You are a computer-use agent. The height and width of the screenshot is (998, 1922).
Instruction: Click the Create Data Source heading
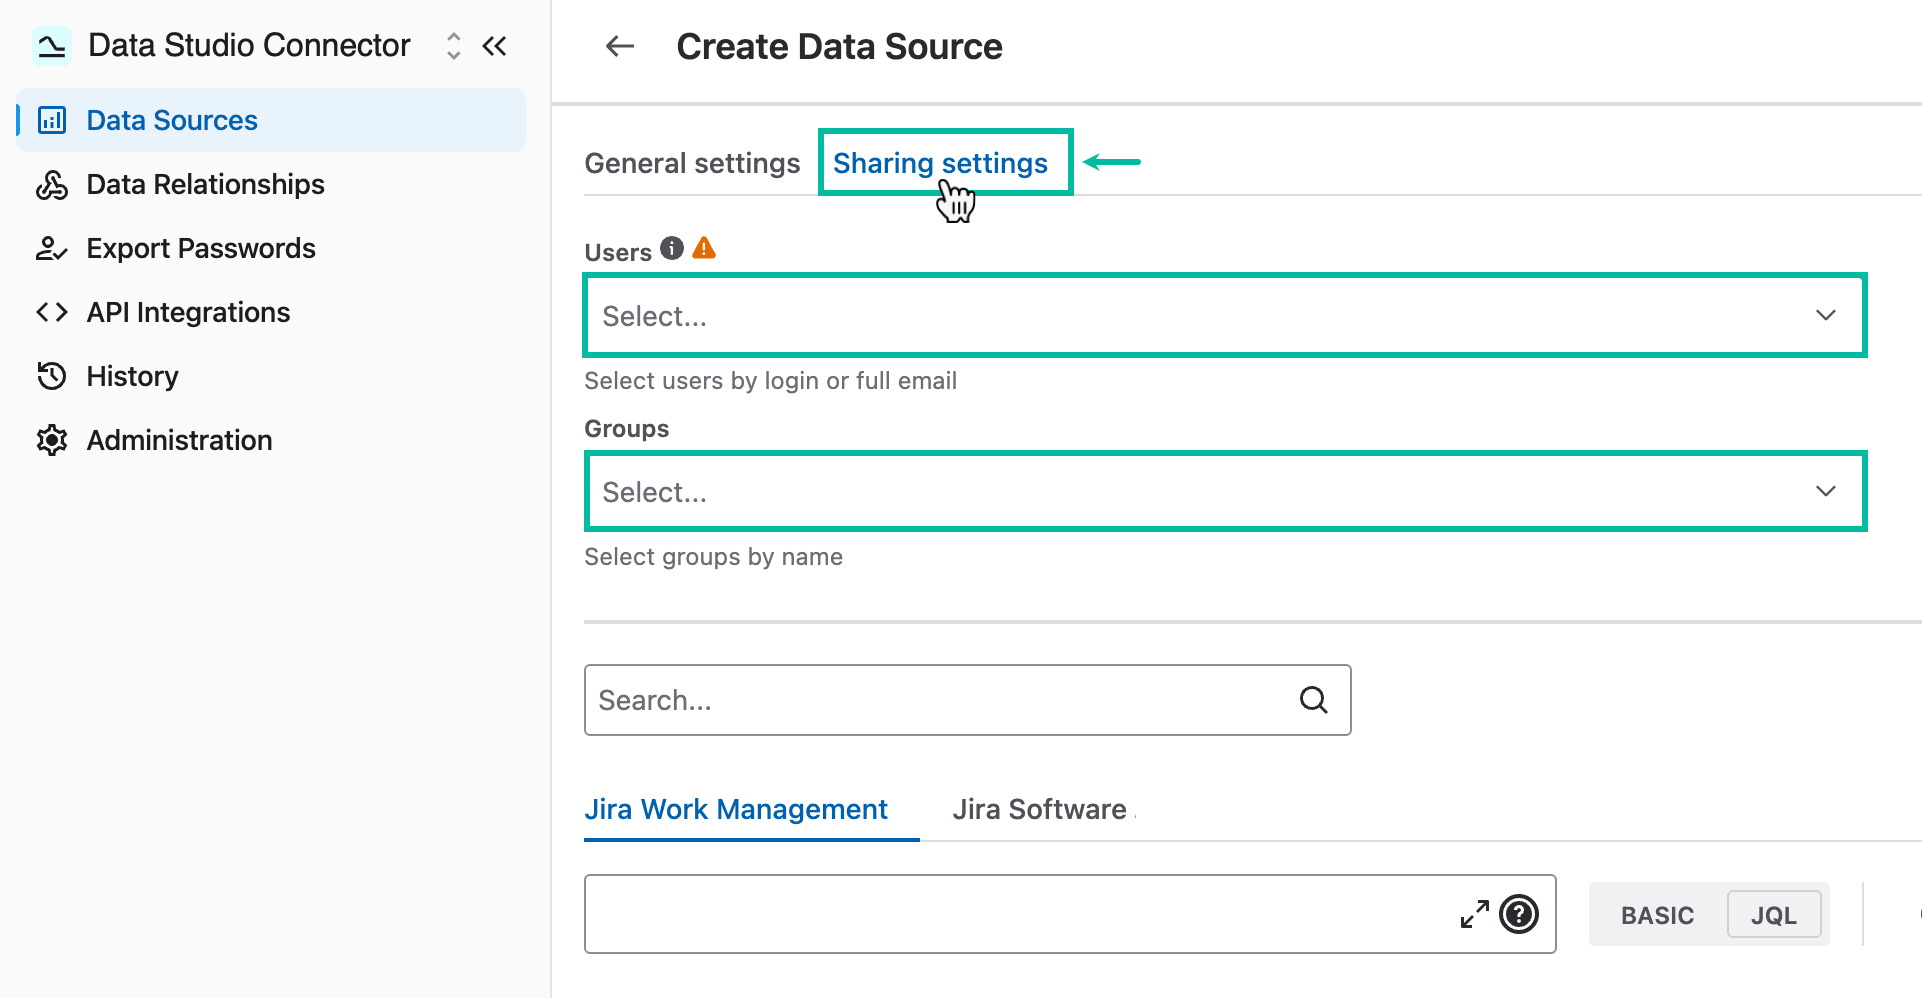point(839,47)
